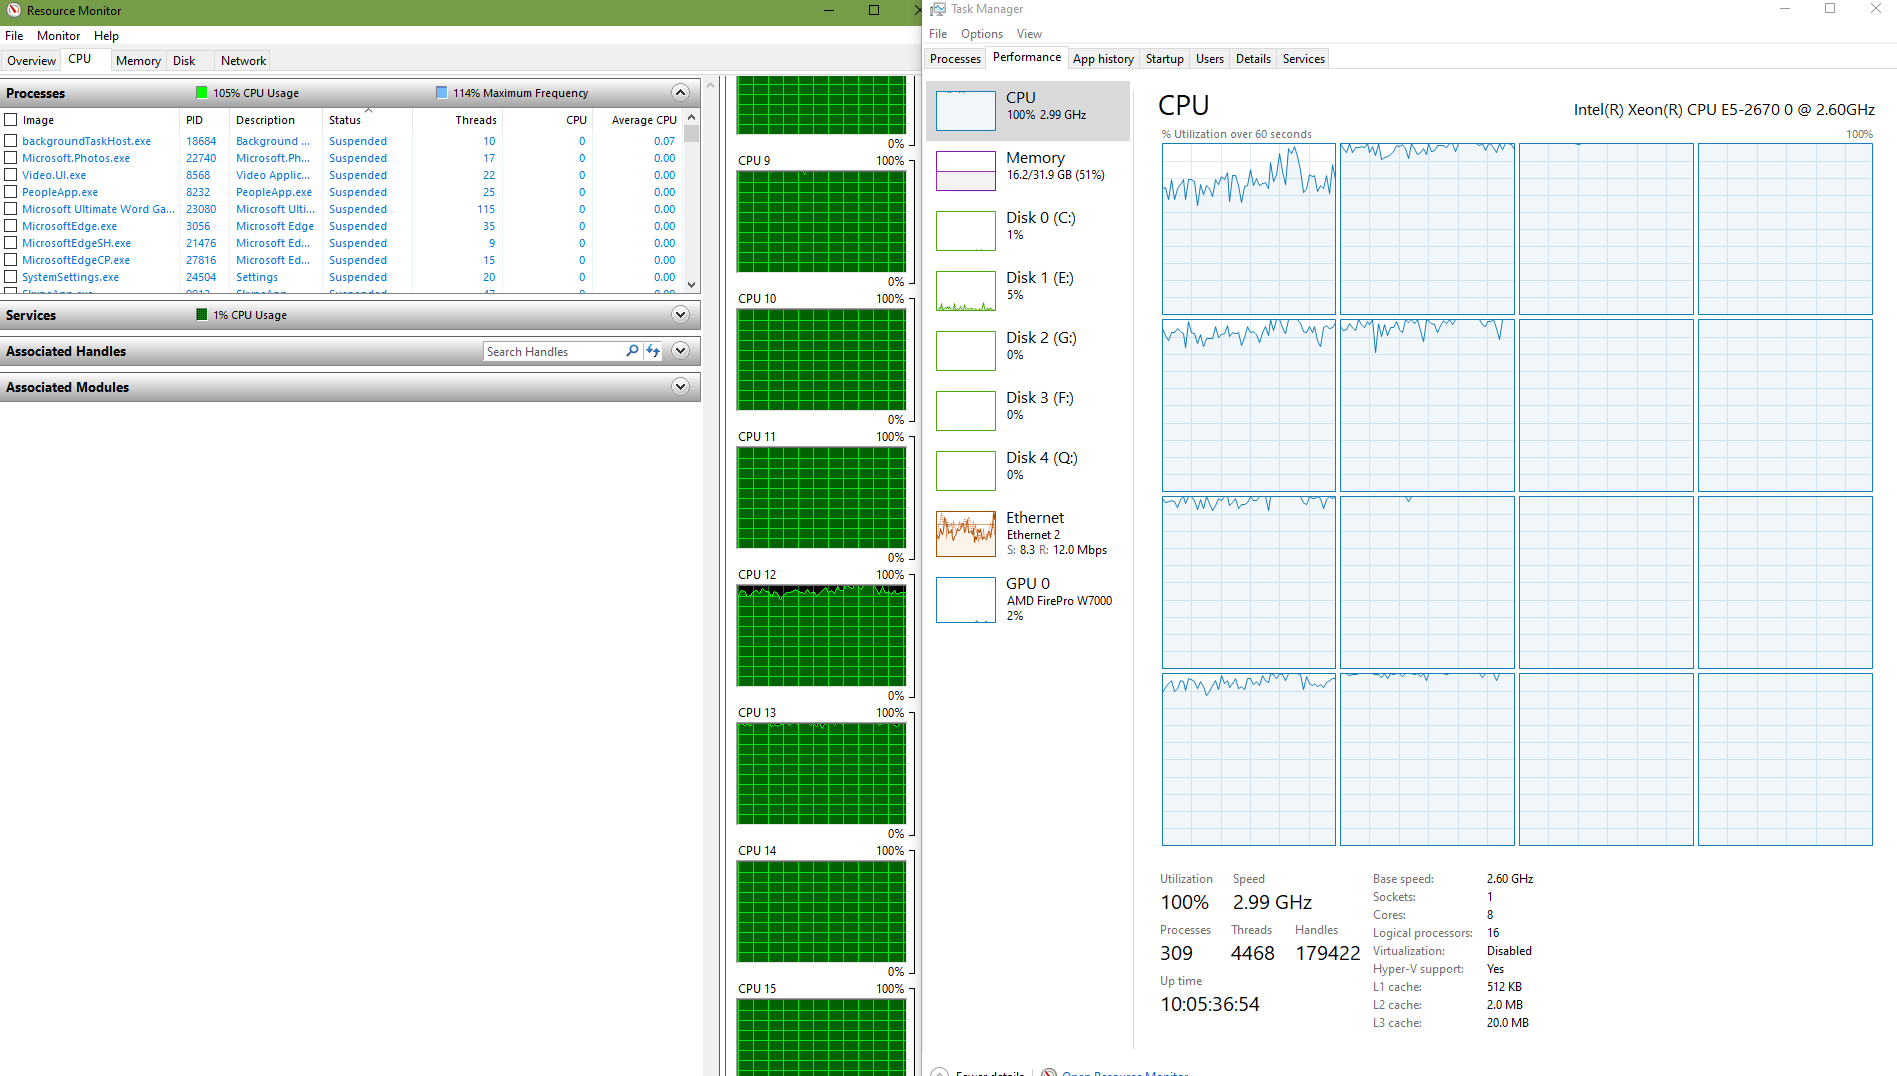1897x1076 pixels.
Task: Click the Task Manager app icon in title bar
Action: 938,9
